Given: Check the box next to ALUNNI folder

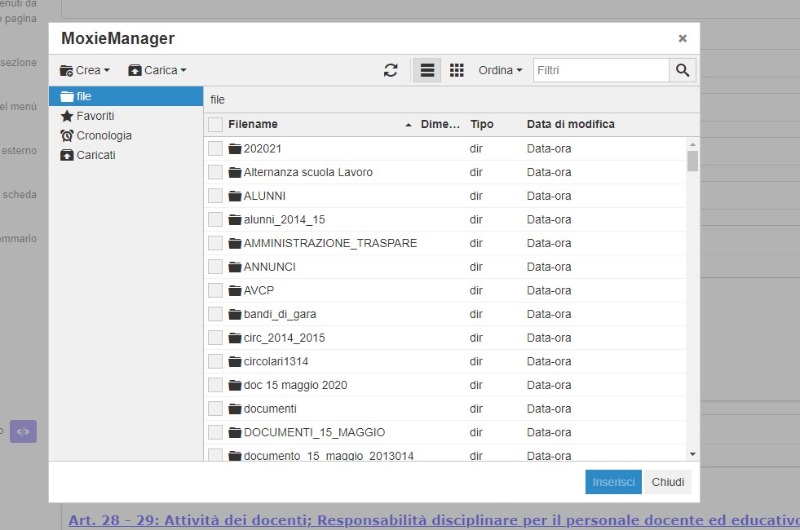Looking at the screenshot, I should click(x=215, y=196).
